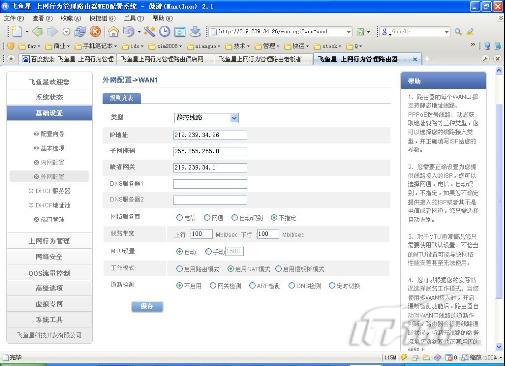
Task: Click the 保存 save button
Action: pyautogui.click(x=147, y=307)
